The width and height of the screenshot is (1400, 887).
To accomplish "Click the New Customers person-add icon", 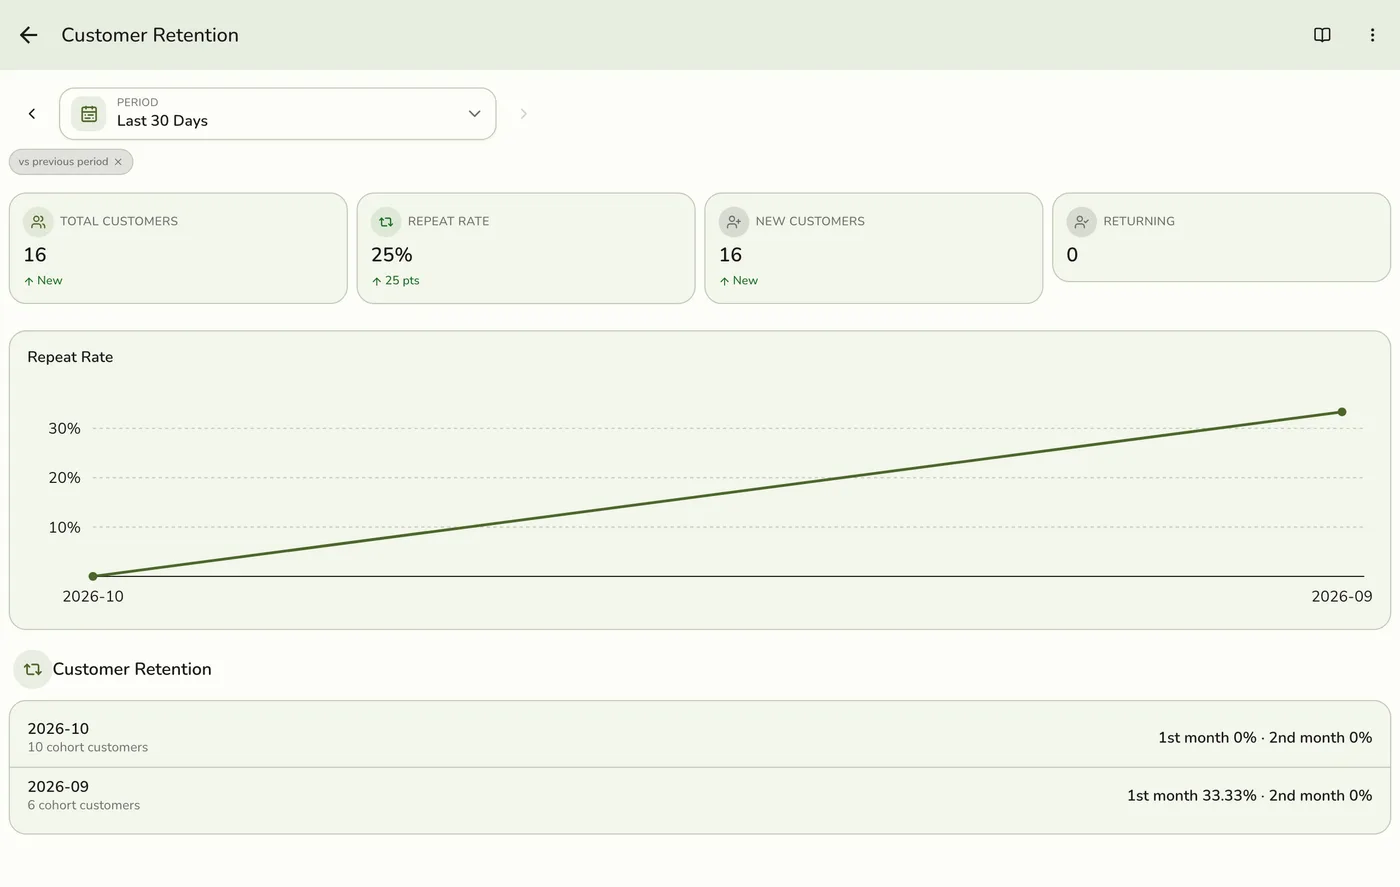I will coord(734,221).
